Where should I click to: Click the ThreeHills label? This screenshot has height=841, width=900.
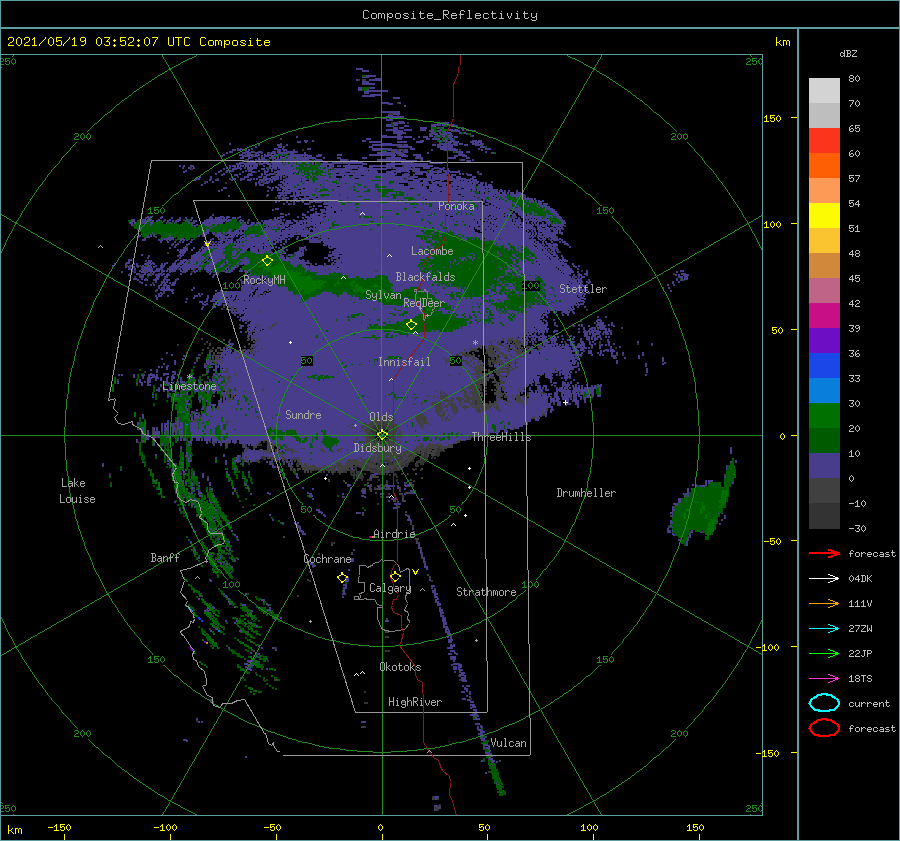(502, 437)
